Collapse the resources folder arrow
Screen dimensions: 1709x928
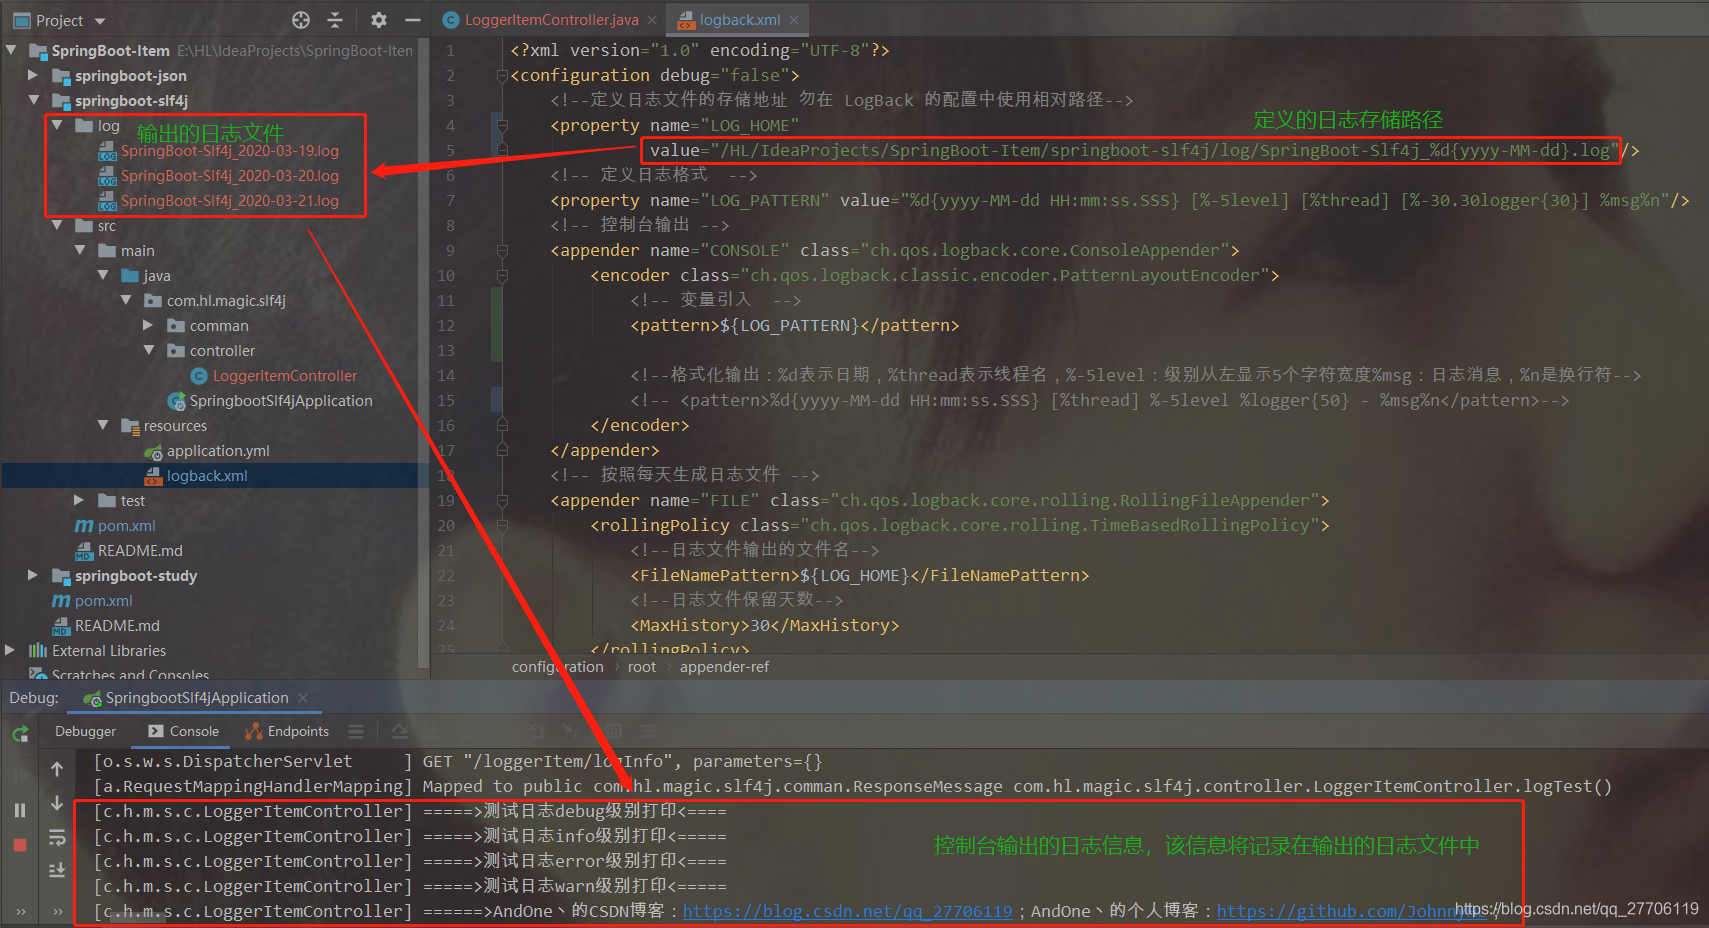[x=102, y=425]
